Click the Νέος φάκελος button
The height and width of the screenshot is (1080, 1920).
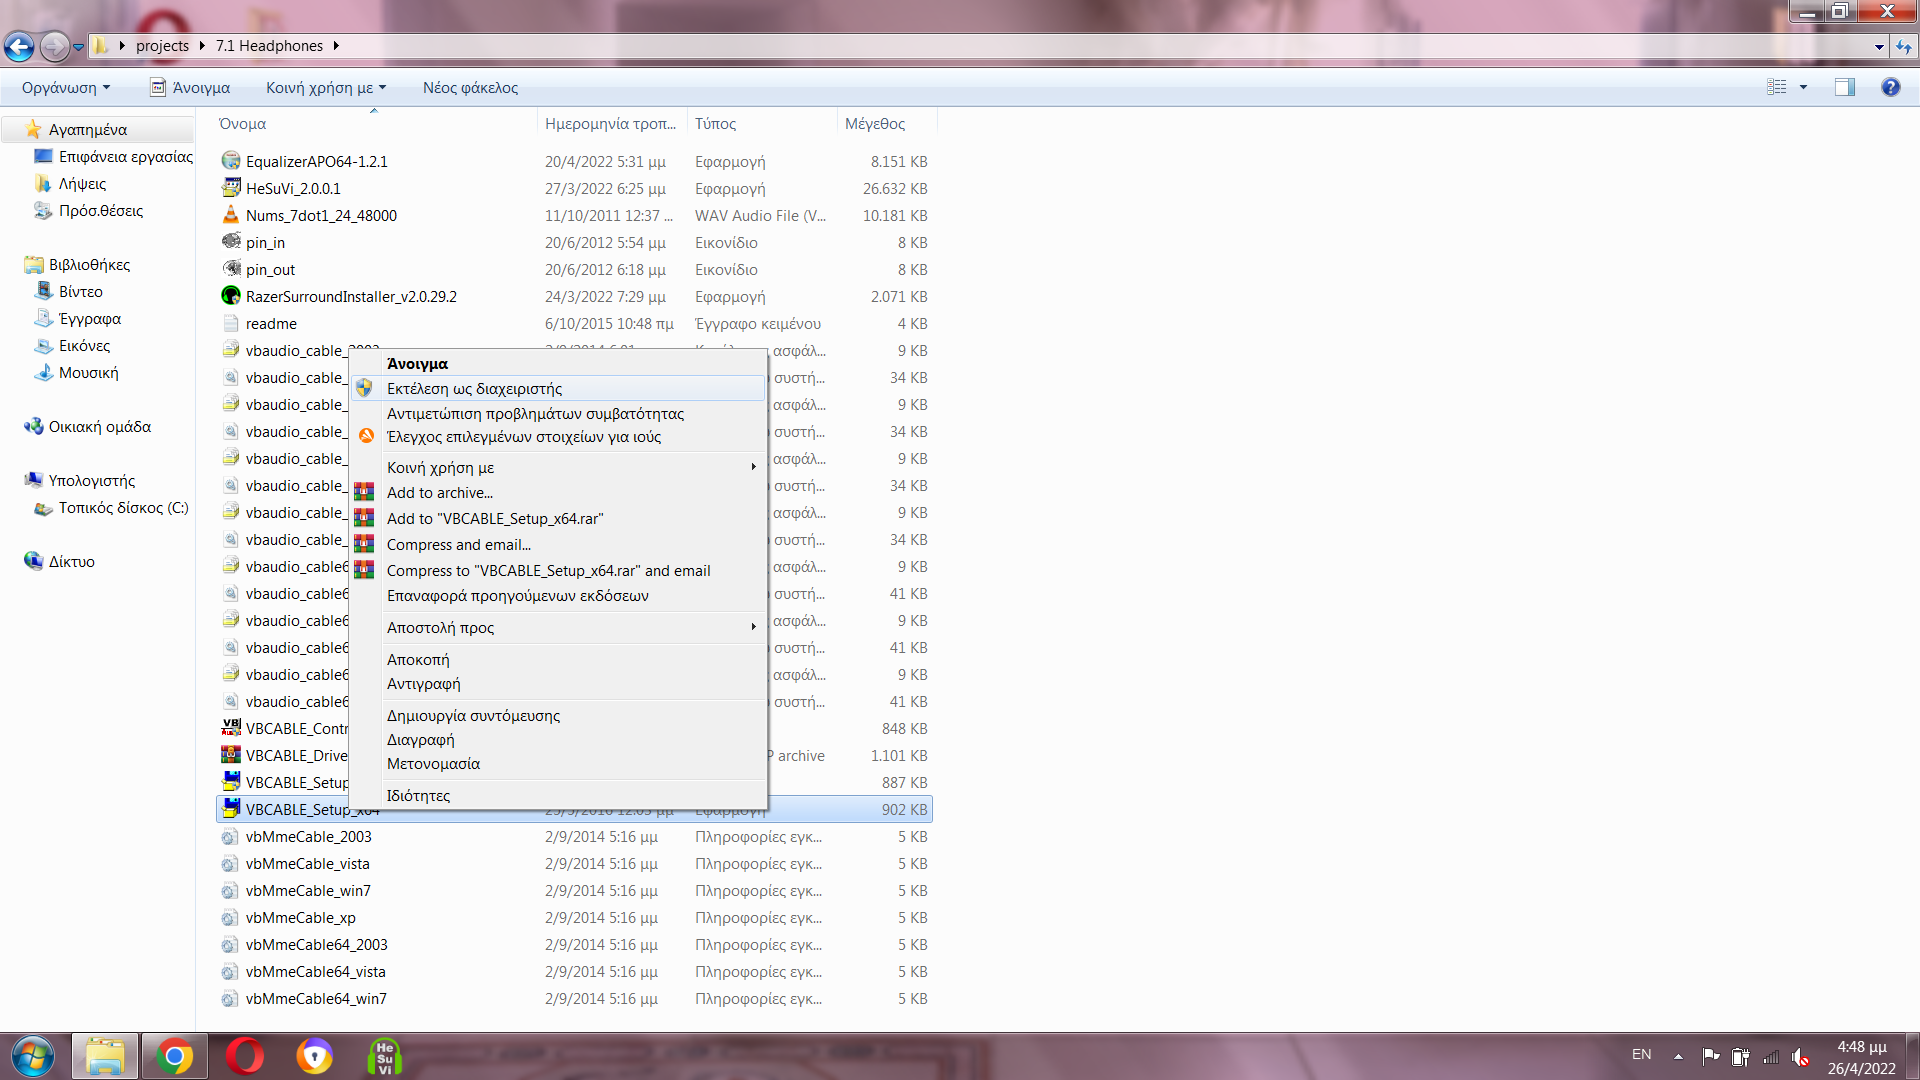click(x=470, y=88)
